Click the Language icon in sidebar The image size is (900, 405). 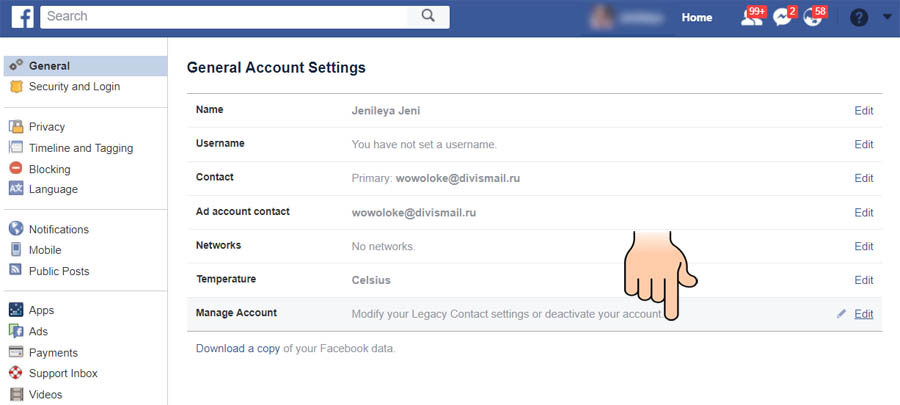[16, 189]
